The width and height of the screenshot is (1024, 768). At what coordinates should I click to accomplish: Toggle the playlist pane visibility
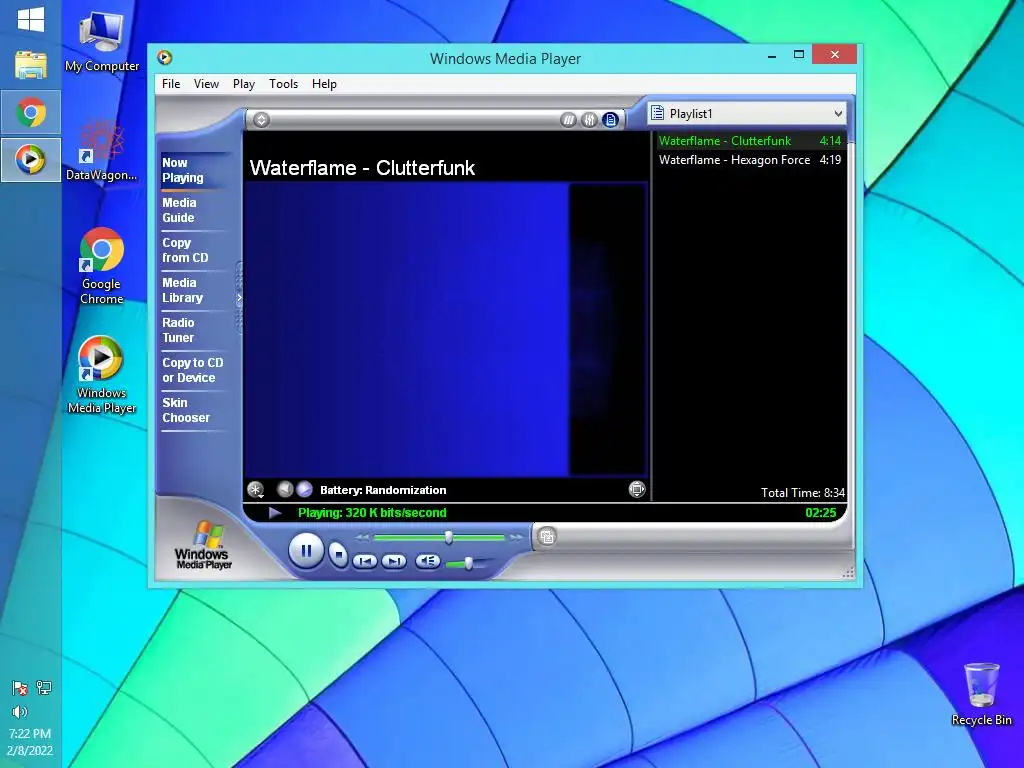pyautogui.click(x=611, y=120)
